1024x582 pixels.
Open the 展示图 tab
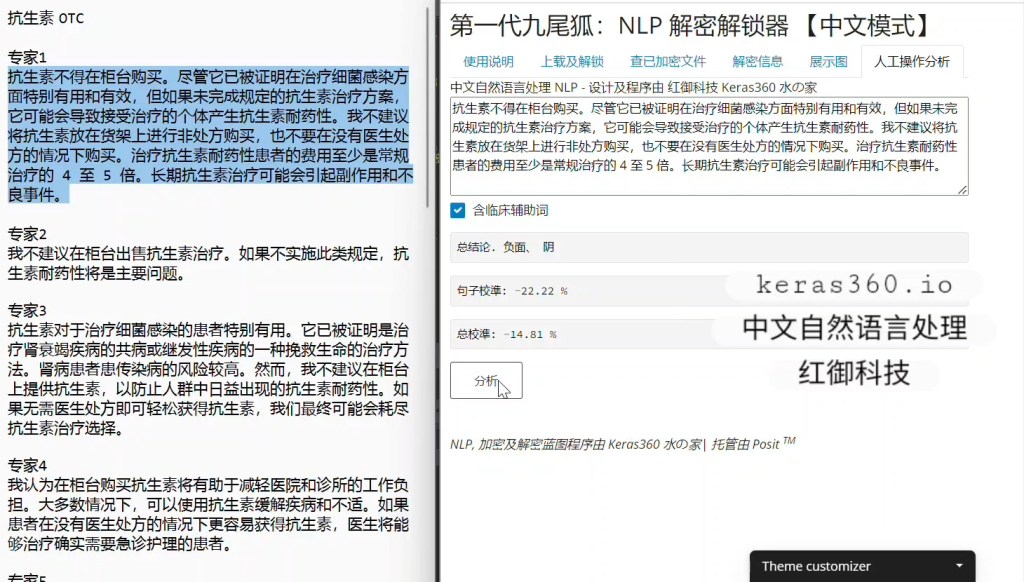point(828,61)
